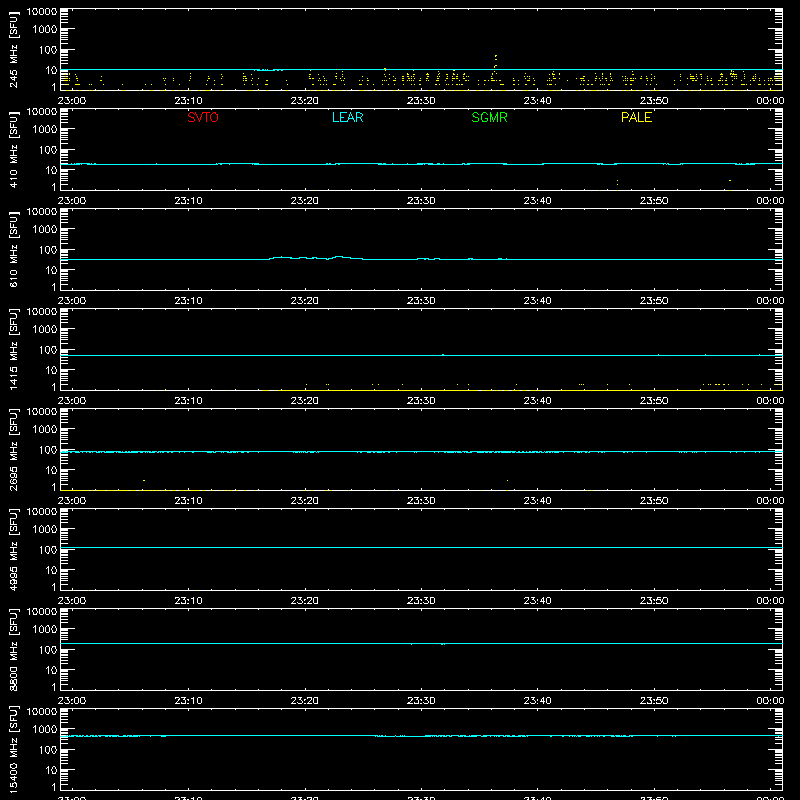Click the 00:00 time label under the 8800 MHz panel
Viewport: 800px width, 800px height.
point(770,701)
